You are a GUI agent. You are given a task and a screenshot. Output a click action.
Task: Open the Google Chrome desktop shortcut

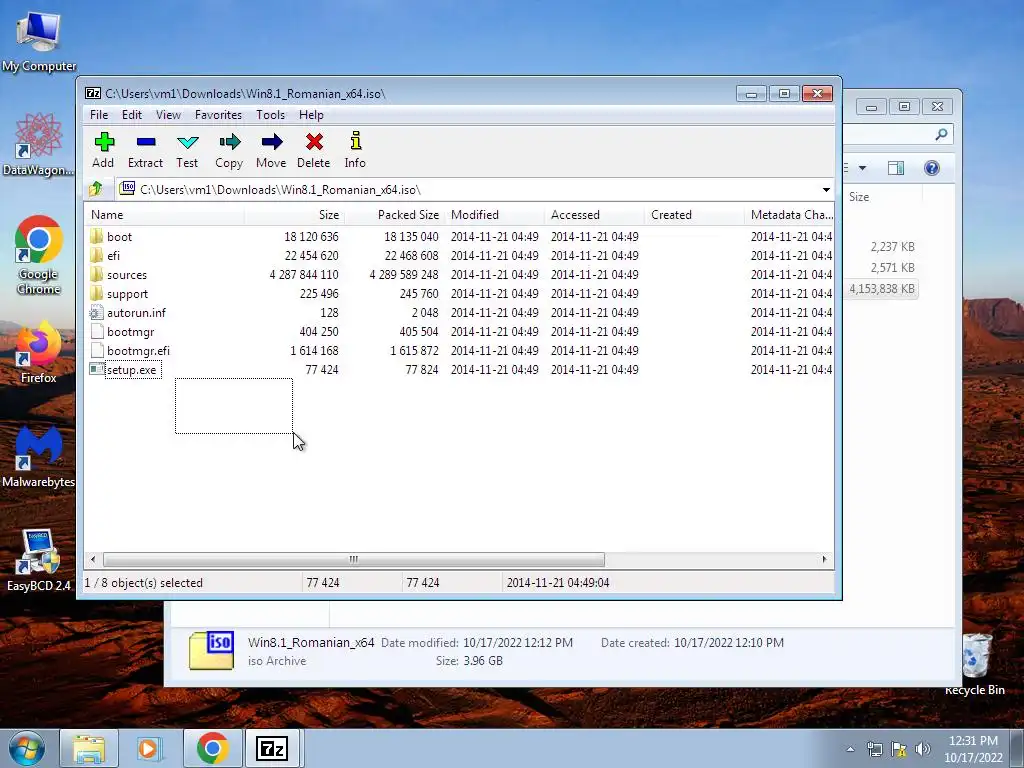point(39,255)
